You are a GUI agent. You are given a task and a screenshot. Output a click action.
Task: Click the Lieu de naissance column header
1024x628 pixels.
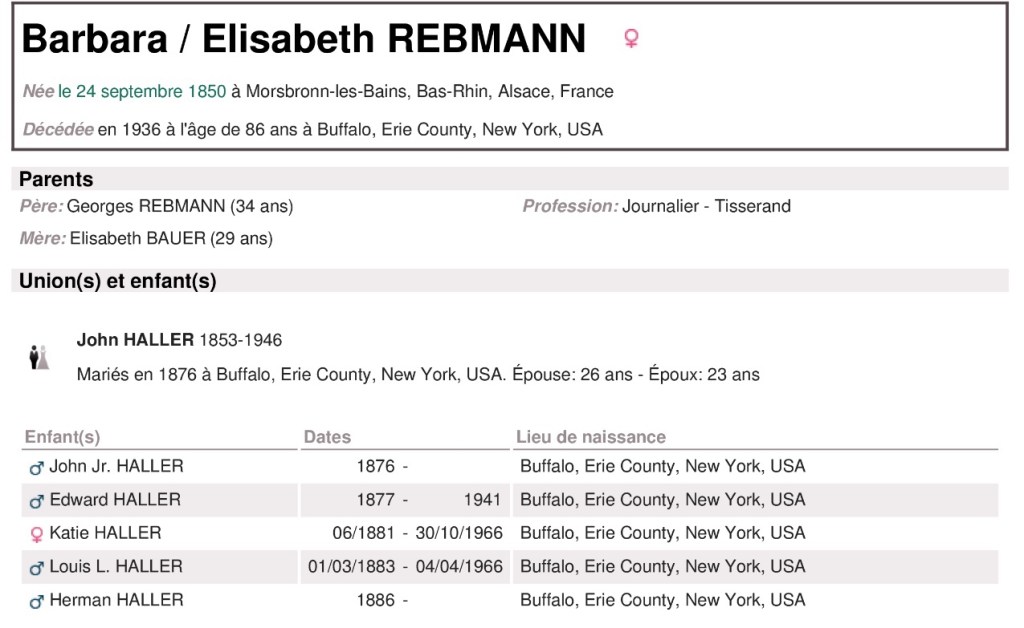590,437
